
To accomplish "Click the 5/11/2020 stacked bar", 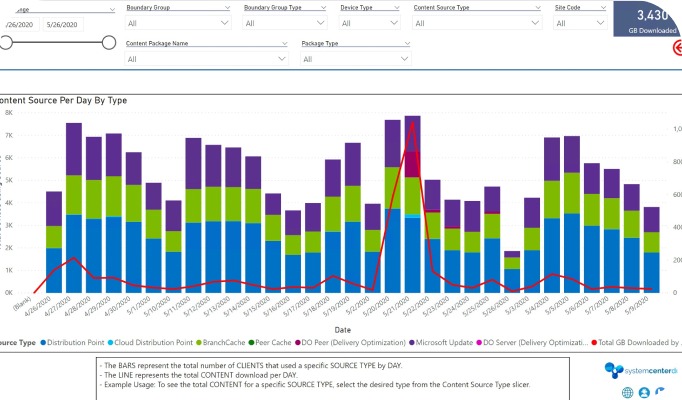I will [194, 216].
